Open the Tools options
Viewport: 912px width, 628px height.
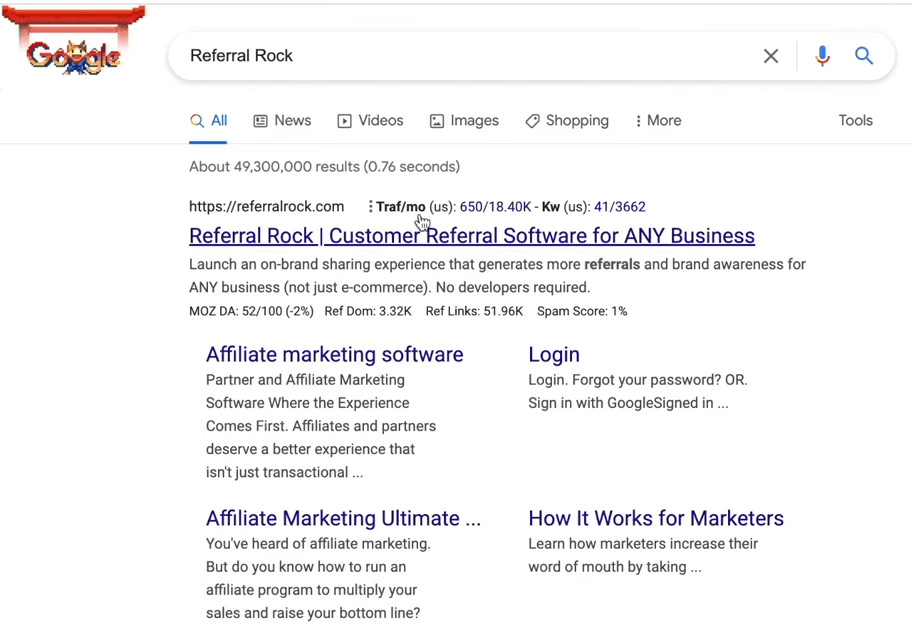tap(855, 121)
